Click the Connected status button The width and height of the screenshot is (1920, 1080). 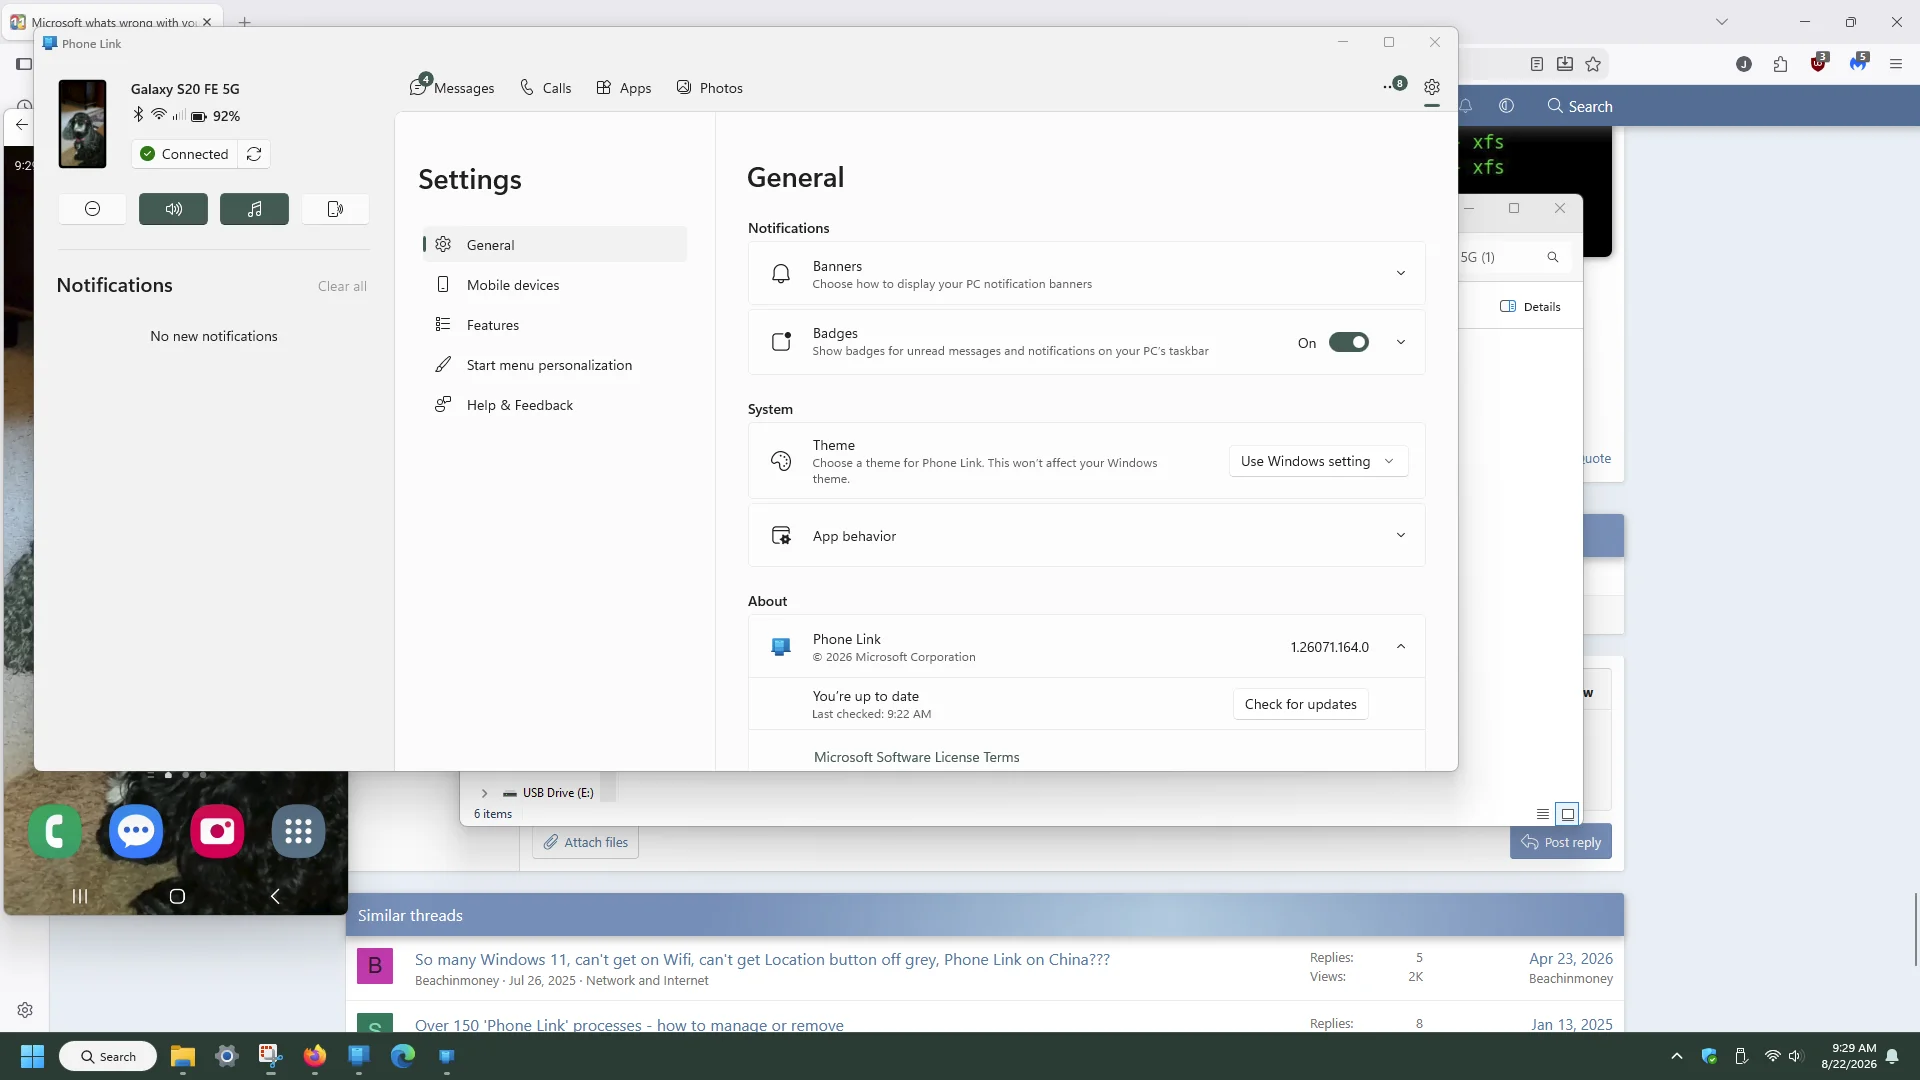pos(185,154)
